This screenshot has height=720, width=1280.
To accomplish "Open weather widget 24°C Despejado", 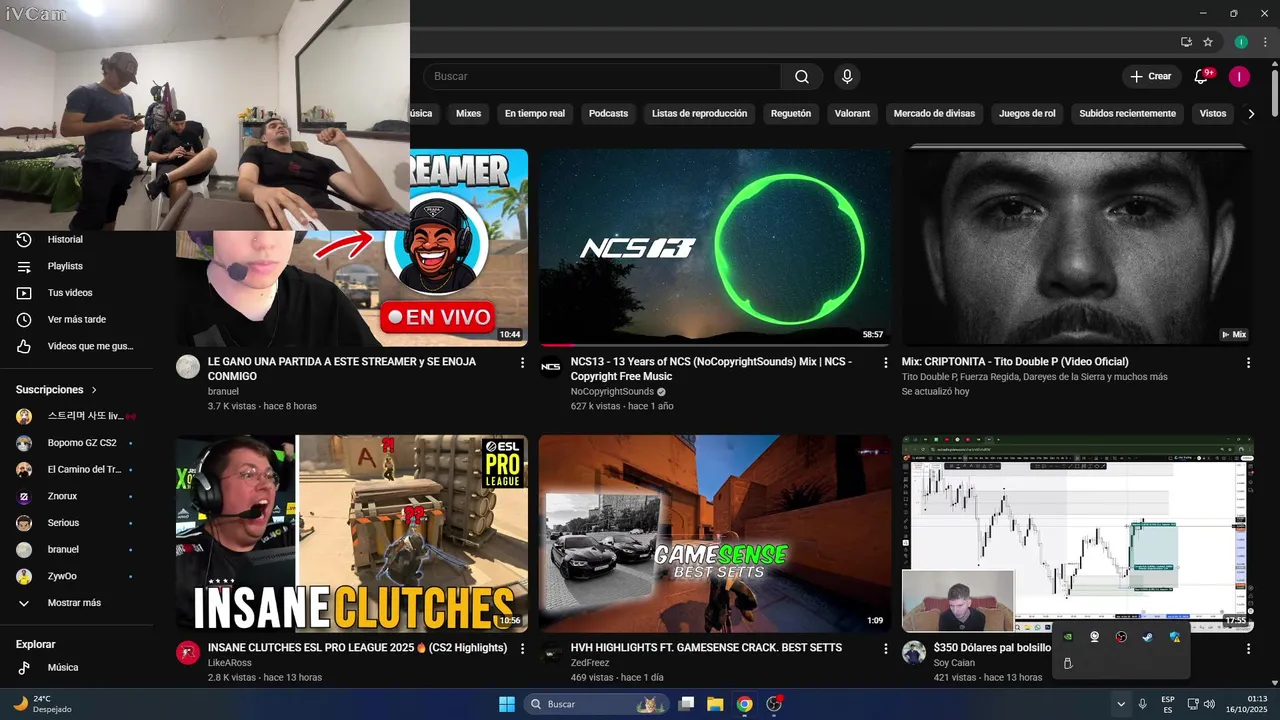I will 42,704.
